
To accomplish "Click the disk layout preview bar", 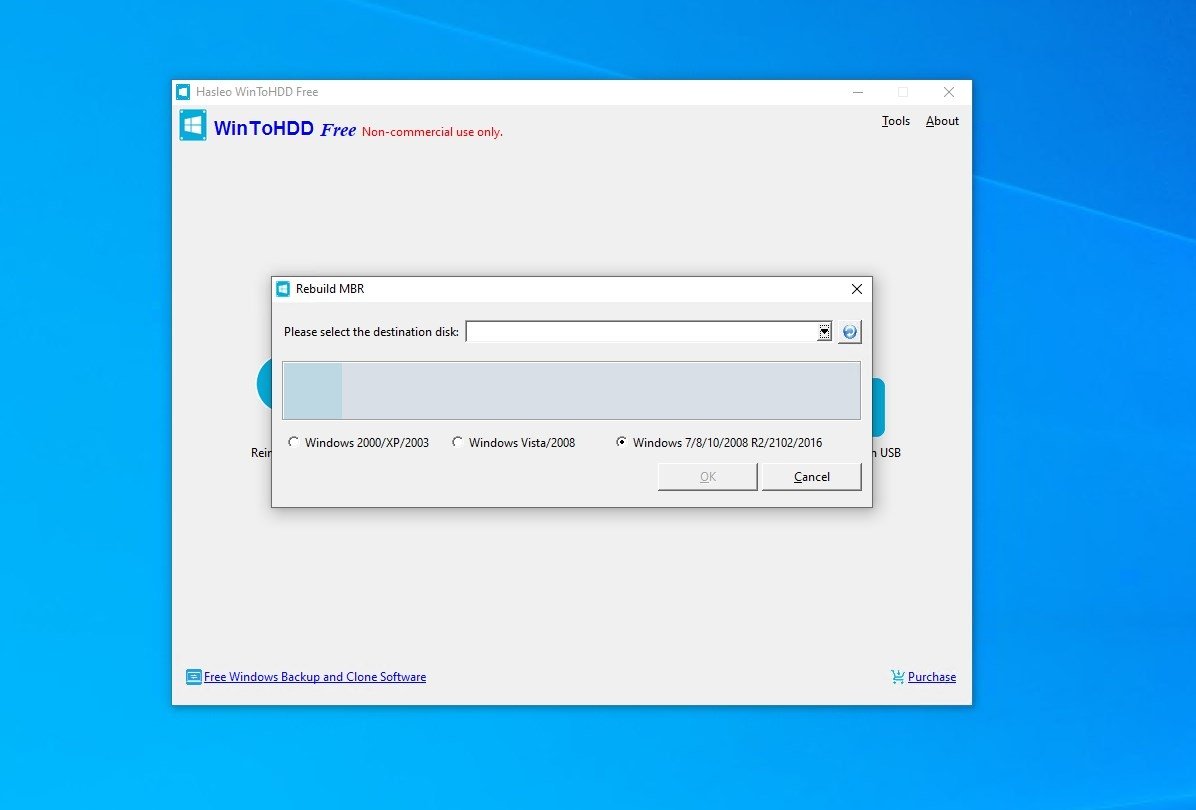I will [571, 391].
